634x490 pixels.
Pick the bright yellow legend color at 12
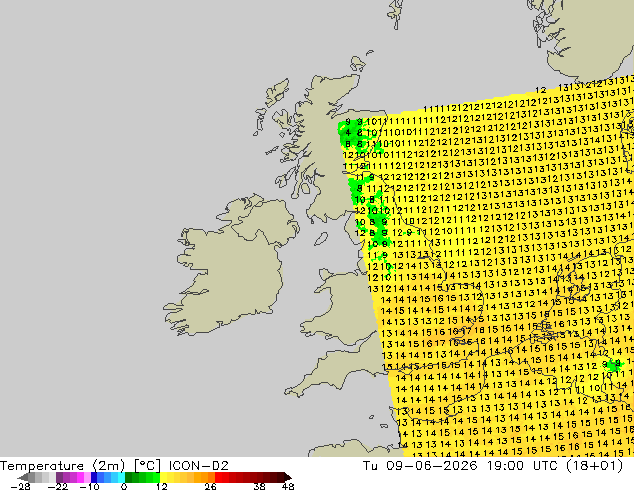163,477
